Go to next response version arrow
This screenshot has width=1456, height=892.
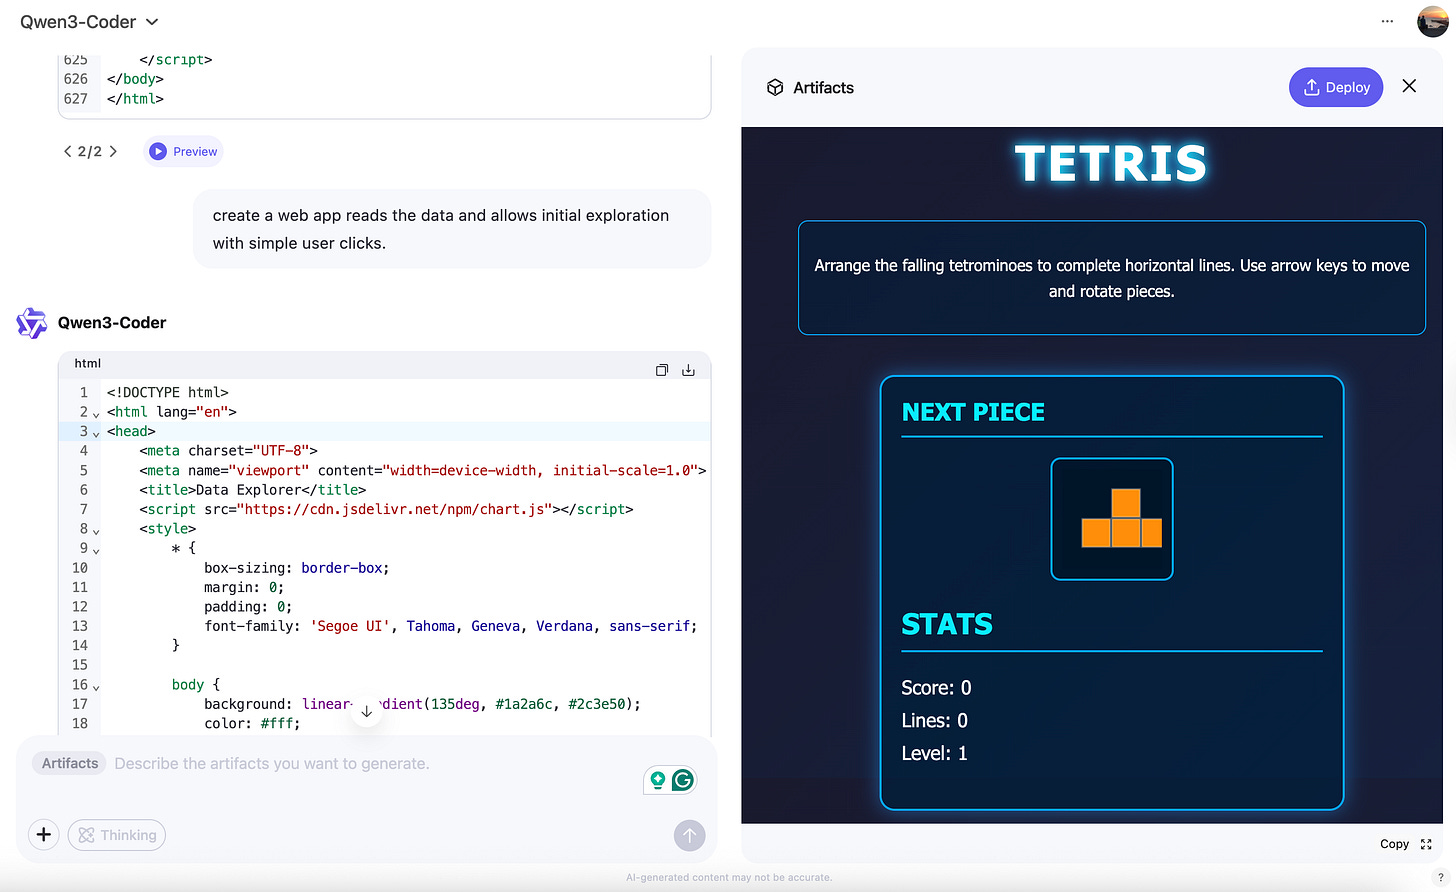tap(113, 152)
